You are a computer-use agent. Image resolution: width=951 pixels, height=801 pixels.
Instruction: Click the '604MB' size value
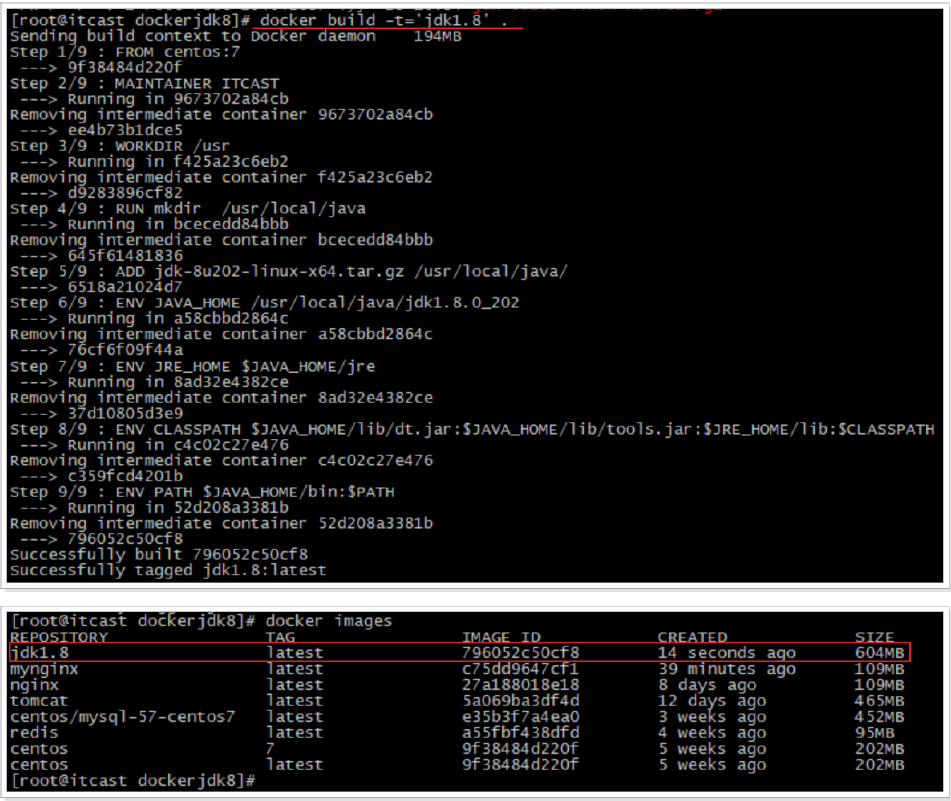(x=879, y=652)
